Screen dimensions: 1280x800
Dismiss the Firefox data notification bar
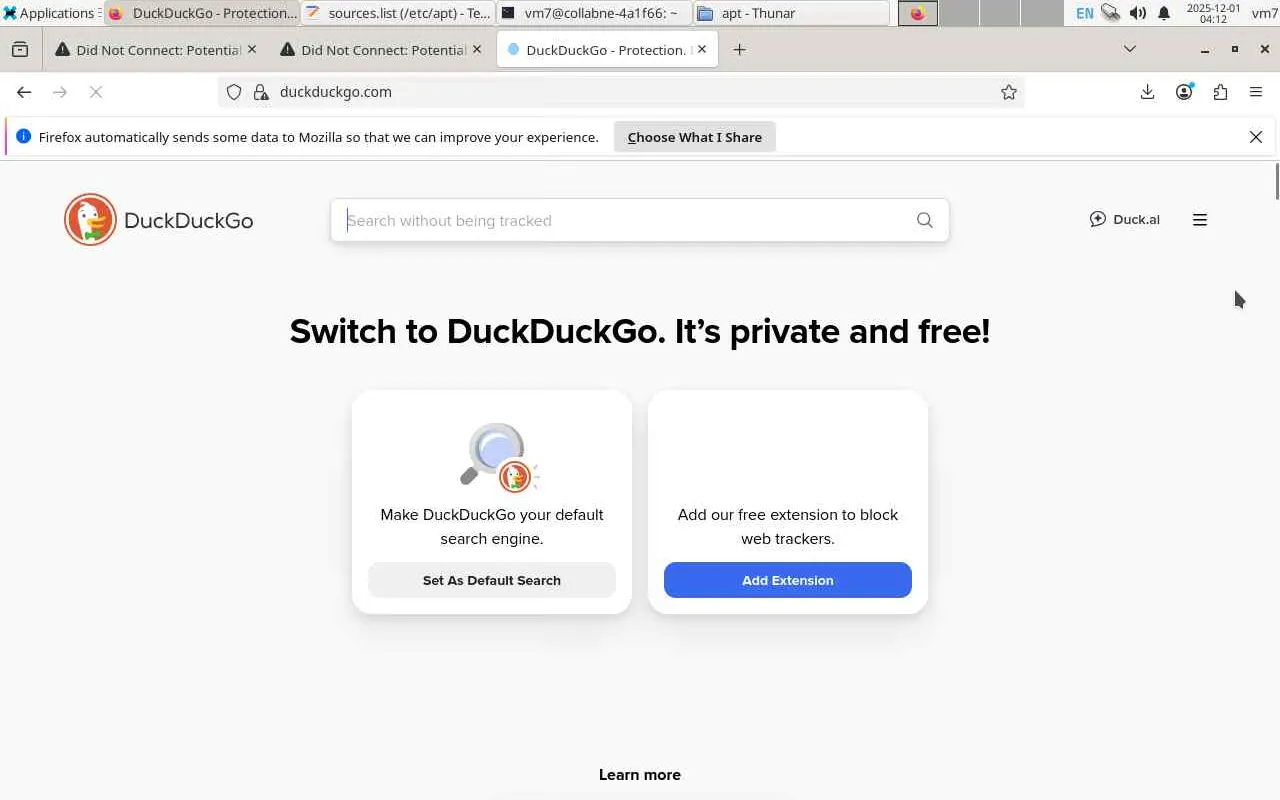1256,137
